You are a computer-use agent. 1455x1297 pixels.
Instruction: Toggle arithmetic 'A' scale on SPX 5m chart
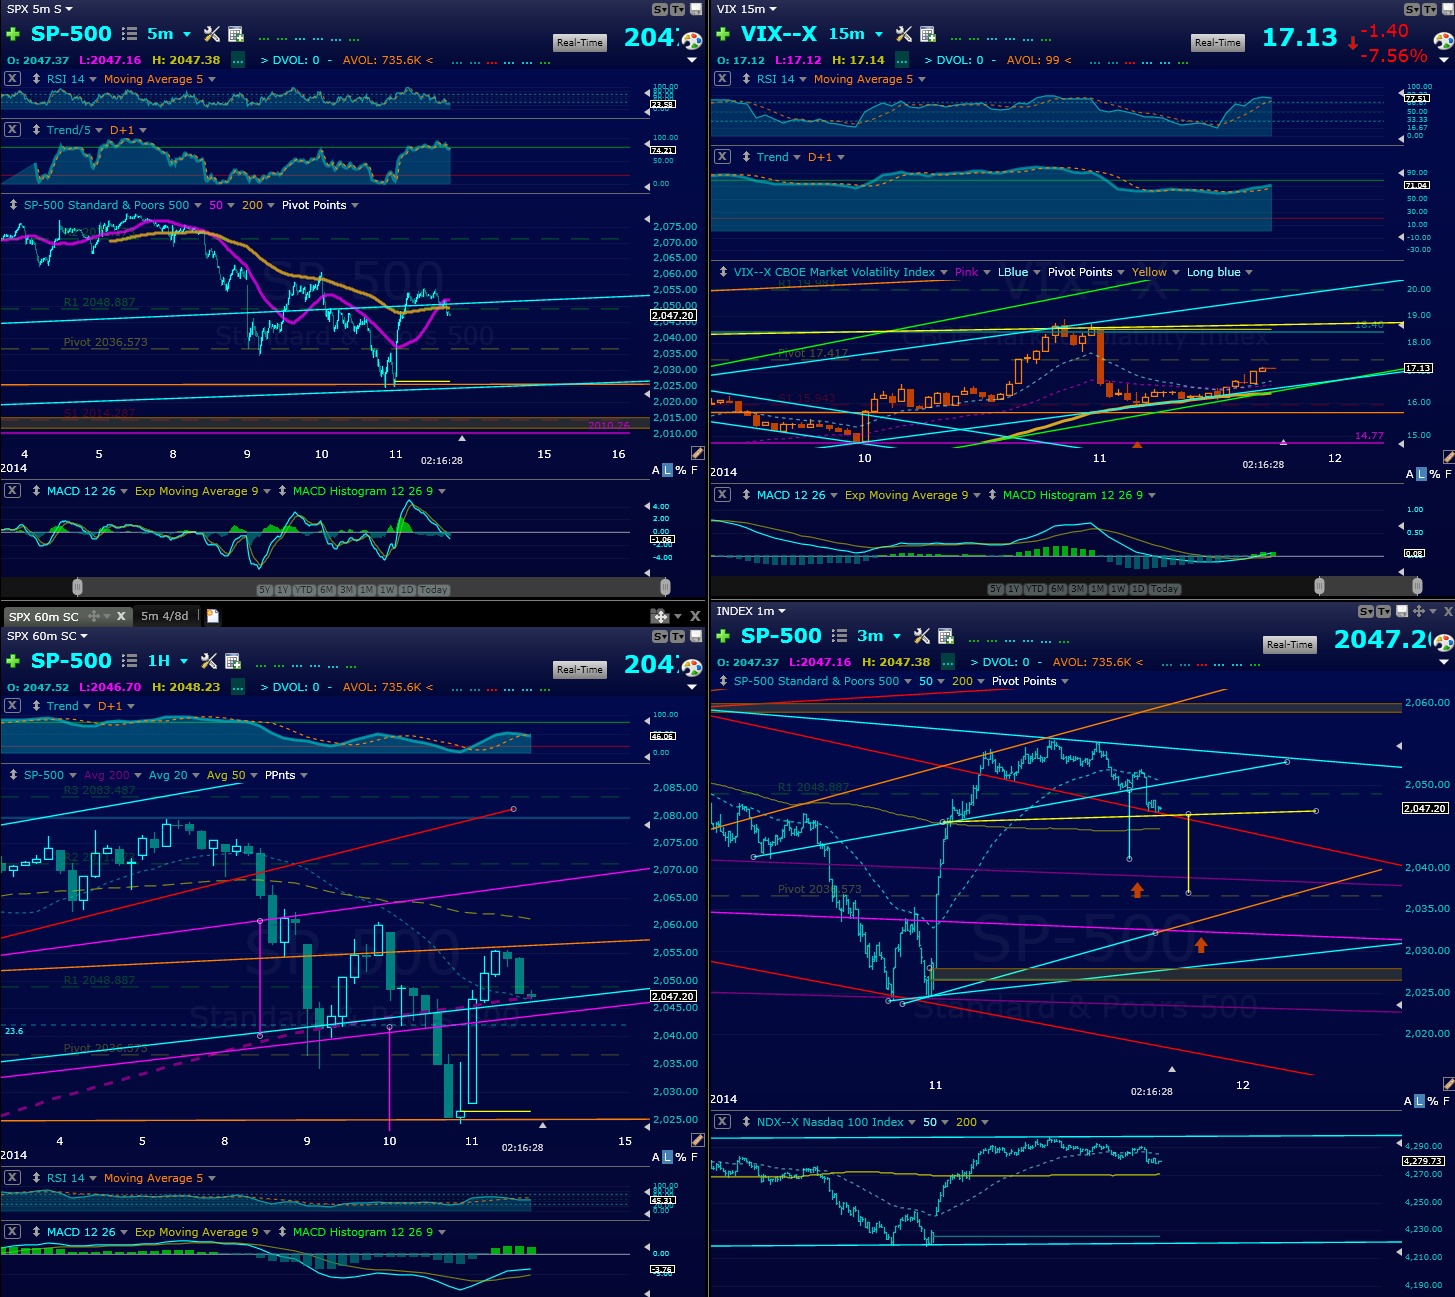[x=656, y=471]
